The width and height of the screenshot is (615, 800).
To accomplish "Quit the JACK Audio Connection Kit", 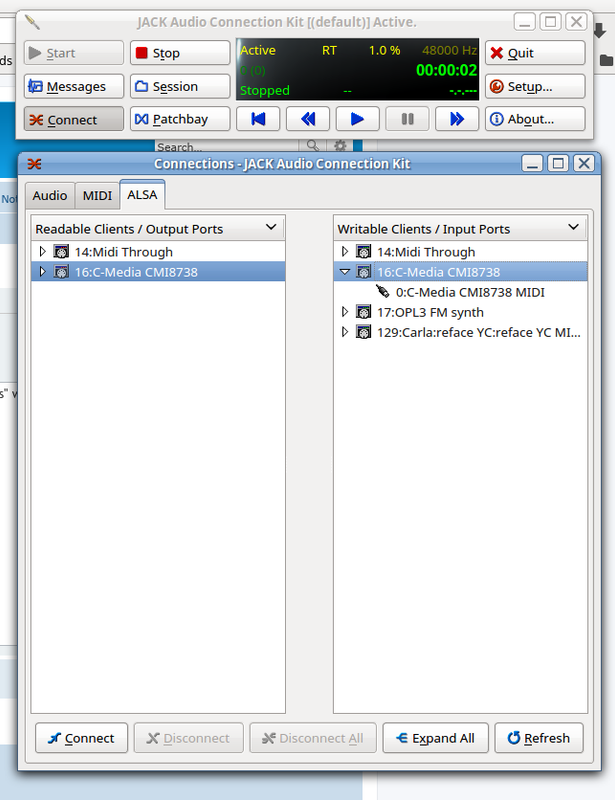I will pos(534,53).
